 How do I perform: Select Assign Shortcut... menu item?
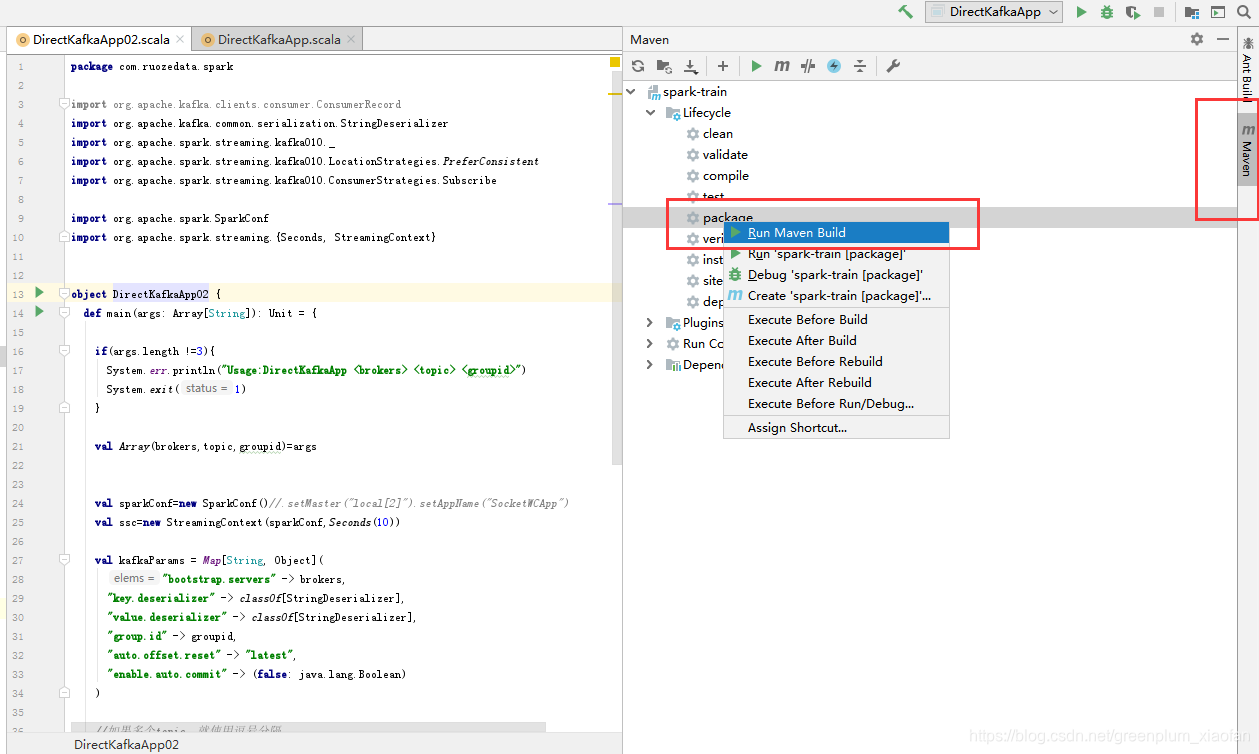[836, 428]
